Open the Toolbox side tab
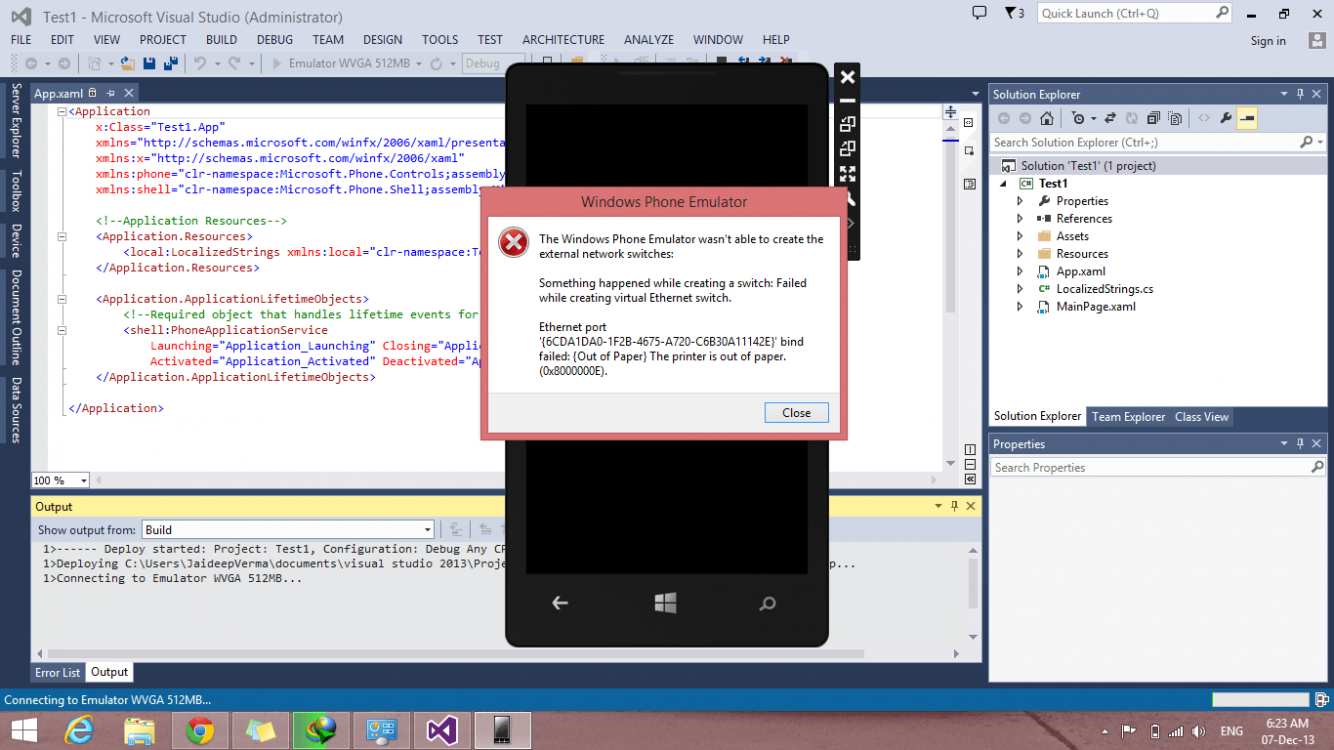This screenshot has width=1334, height=750. click(16, 191)
